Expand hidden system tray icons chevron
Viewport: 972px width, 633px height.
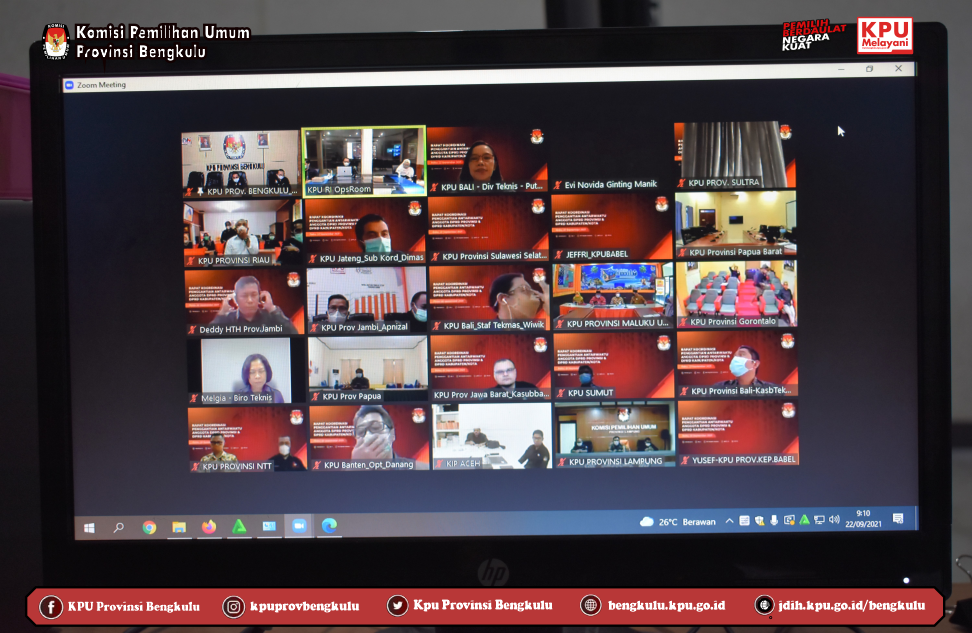[x=729, y=521]
